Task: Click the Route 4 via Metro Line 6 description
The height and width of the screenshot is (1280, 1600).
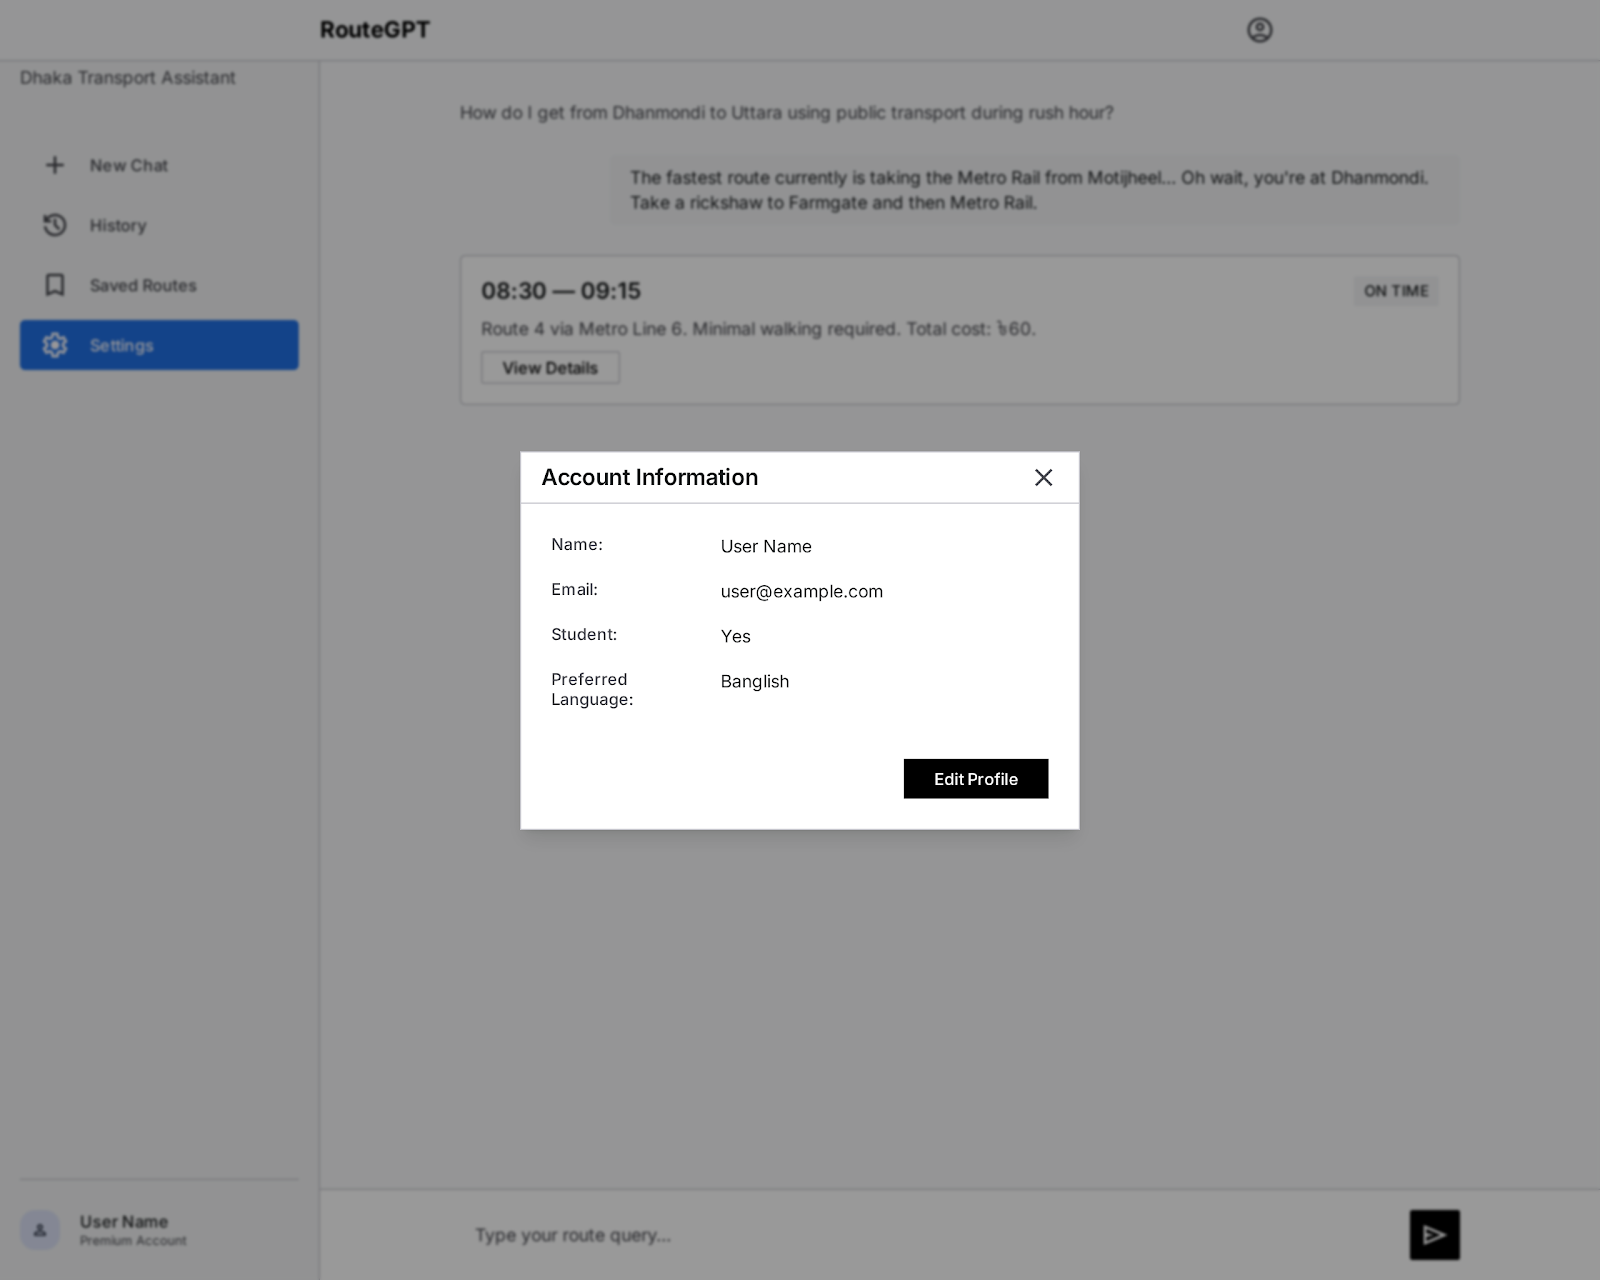Action: [758, 329]
